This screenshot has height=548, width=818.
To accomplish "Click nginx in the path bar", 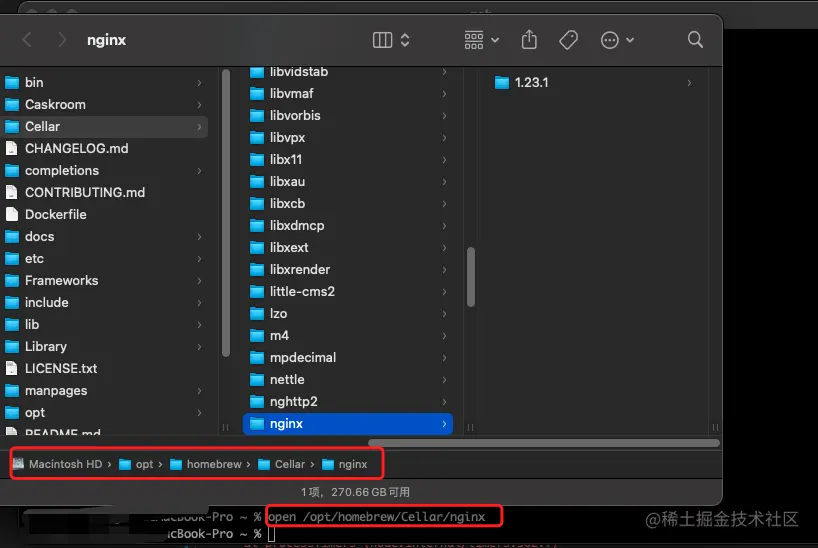I will click(345, 464).
